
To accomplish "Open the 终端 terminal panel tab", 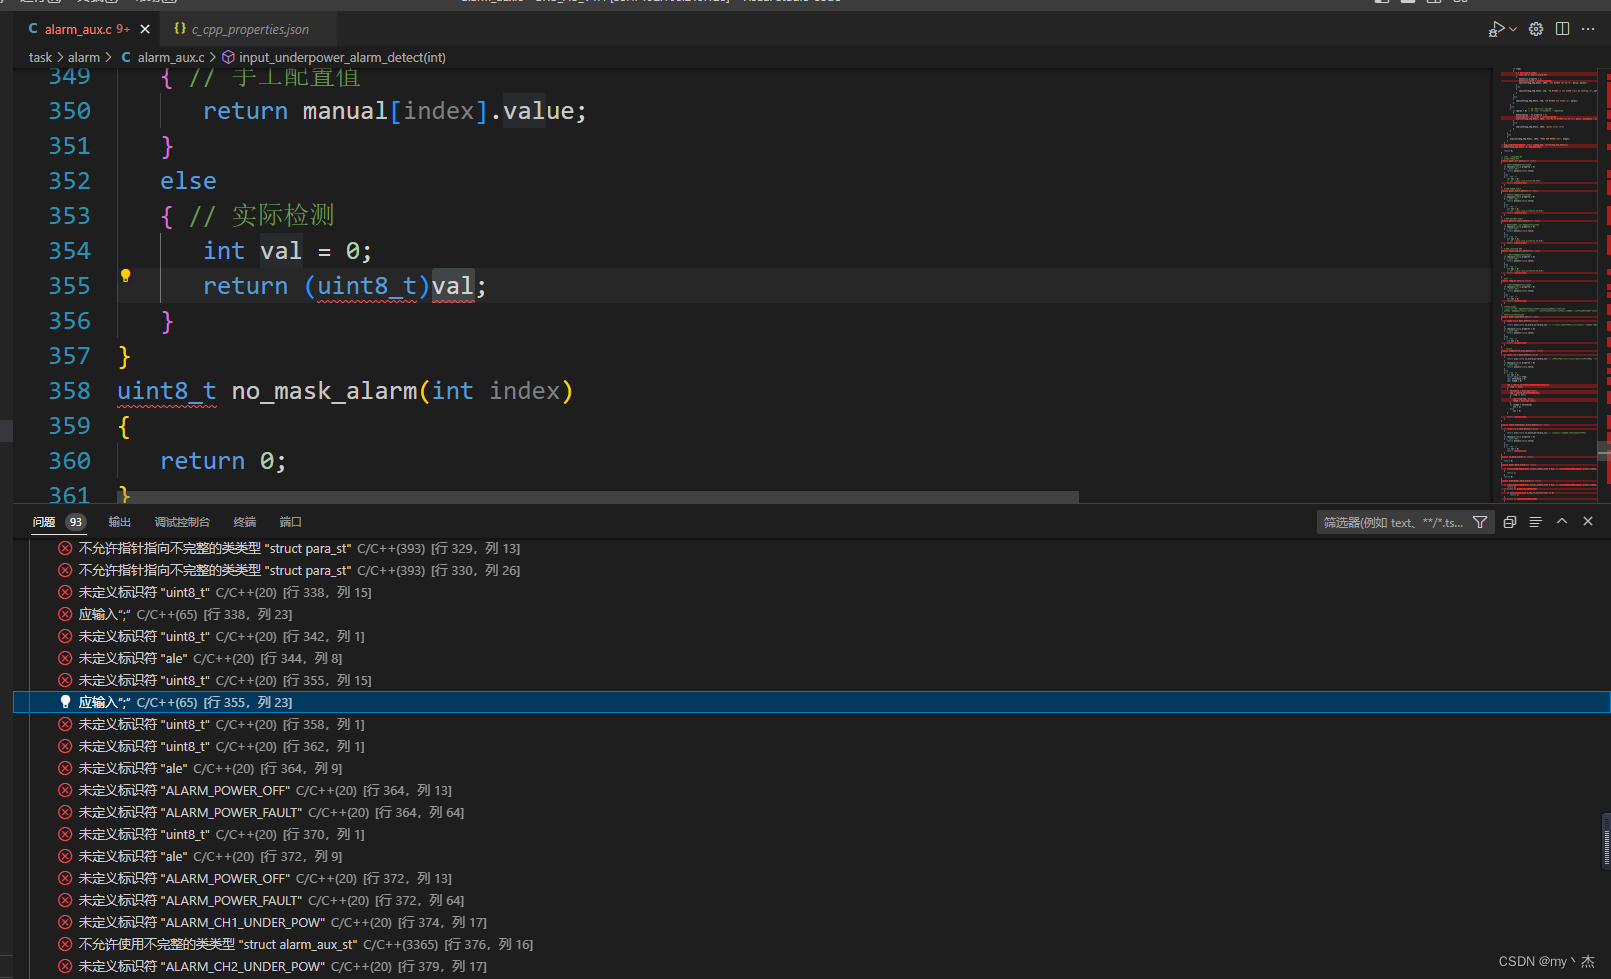I will tap(245, 522).
